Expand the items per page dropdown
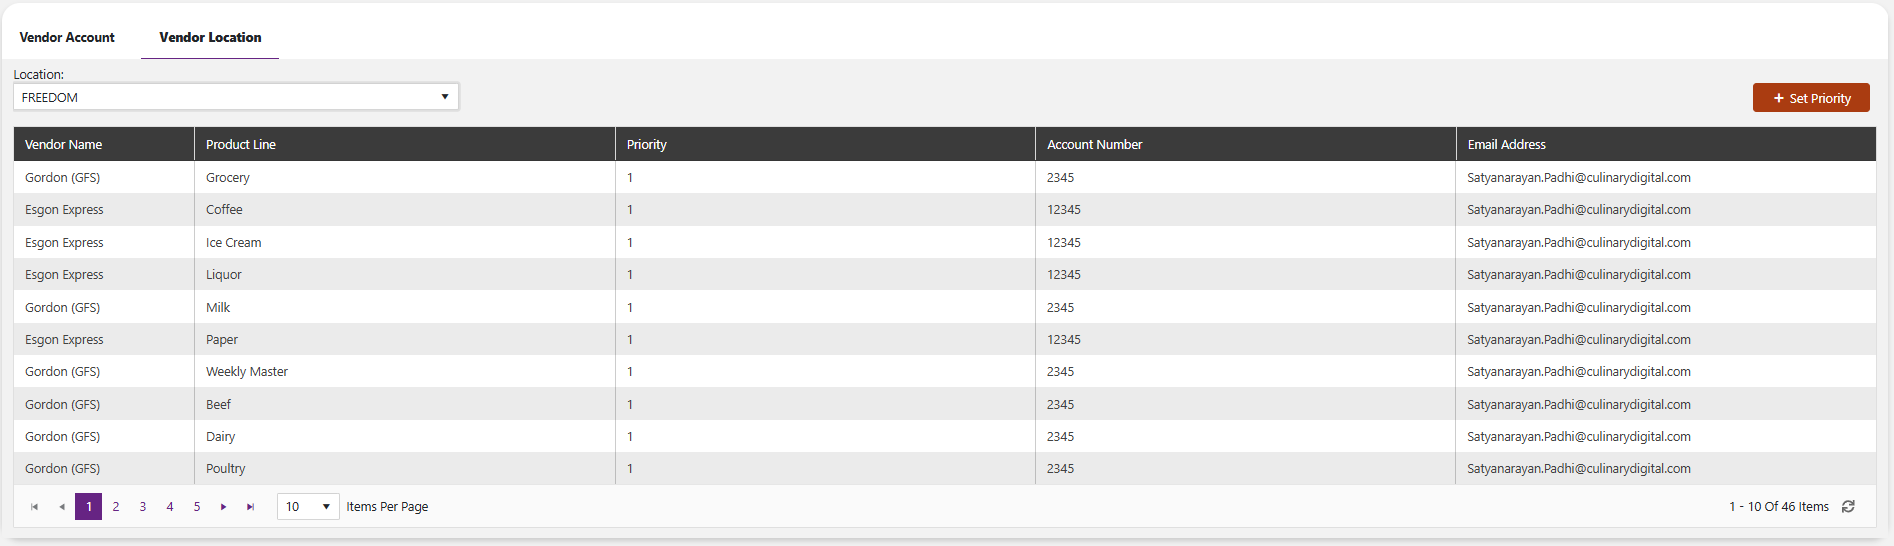The image size is (1894, 546). pyautogui.click(x=308, y=507)
